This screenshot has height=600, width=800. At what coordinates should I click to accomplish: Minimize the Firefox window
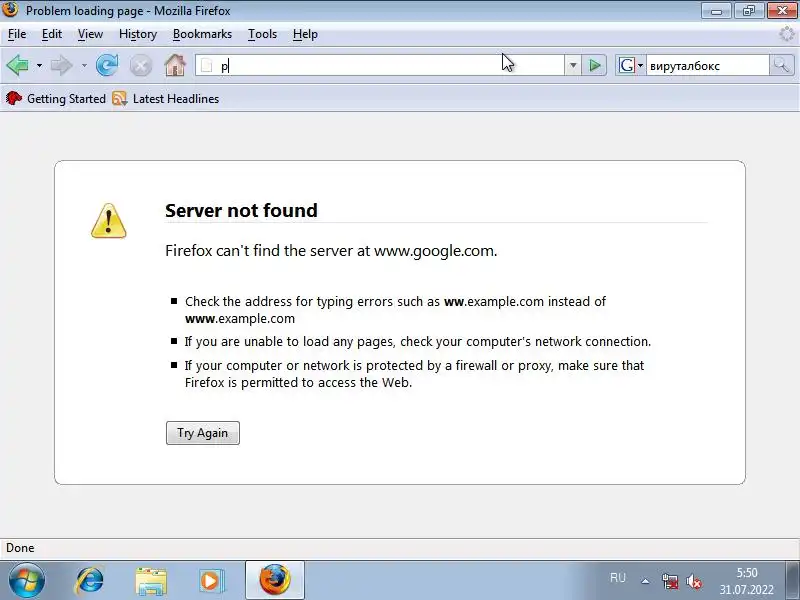click(x=716, y=10)
